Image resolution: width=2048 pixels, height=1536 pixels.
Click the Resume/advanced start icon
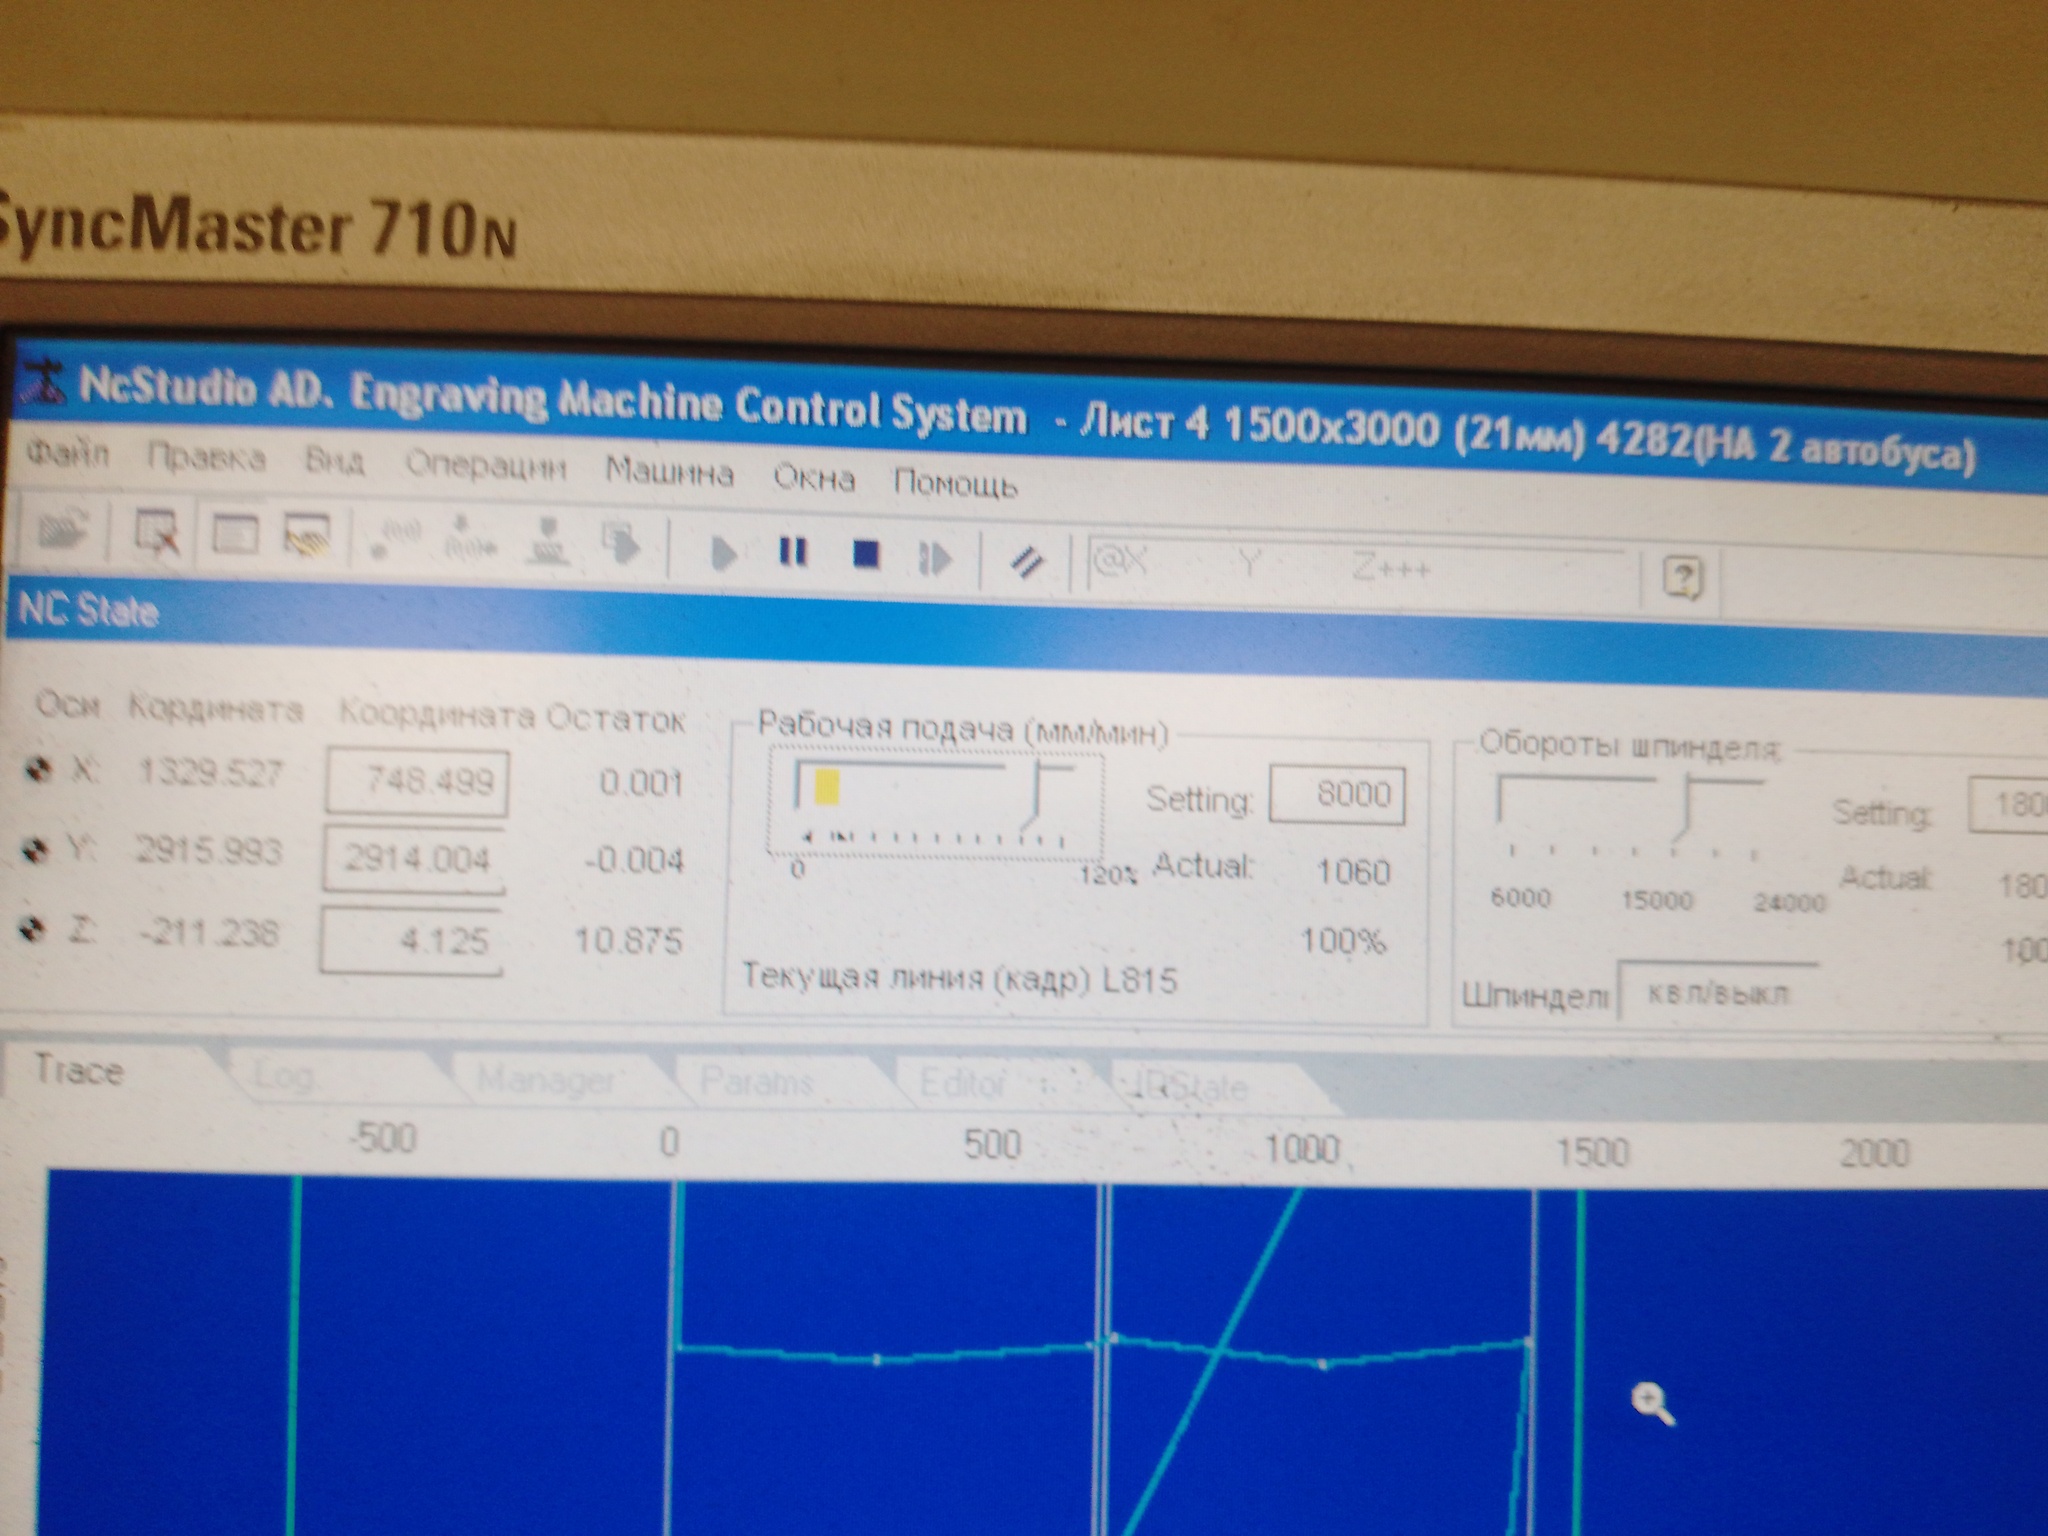point(935,558)
